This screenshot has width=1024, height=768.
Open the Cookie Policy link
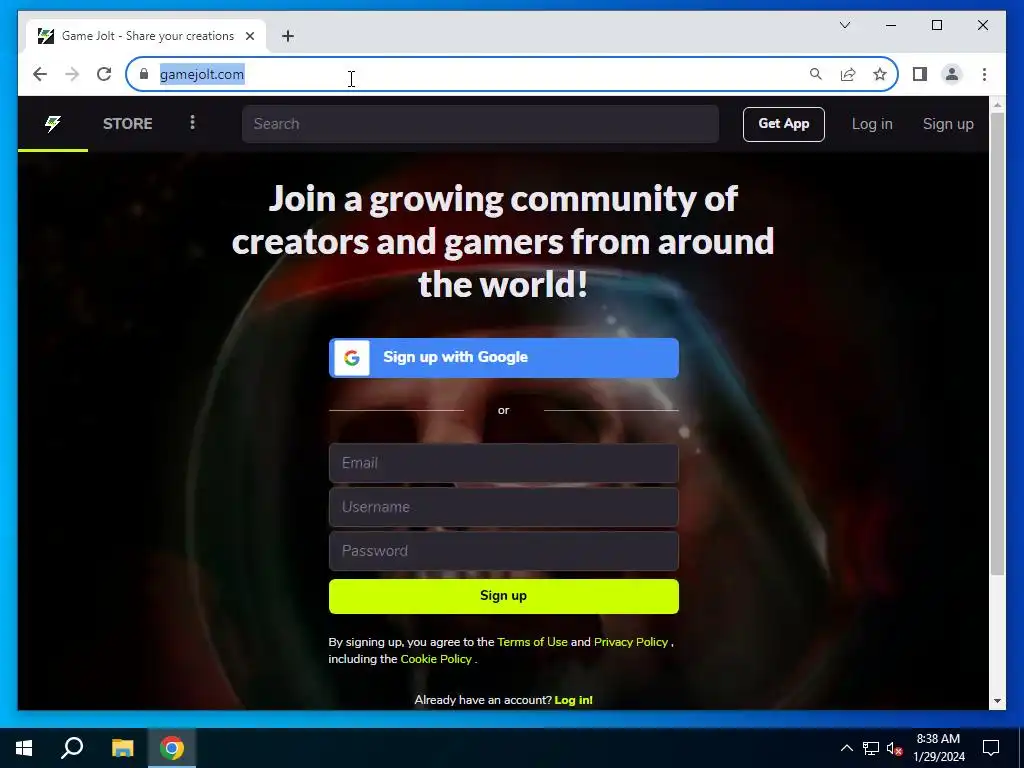[436, 659]
